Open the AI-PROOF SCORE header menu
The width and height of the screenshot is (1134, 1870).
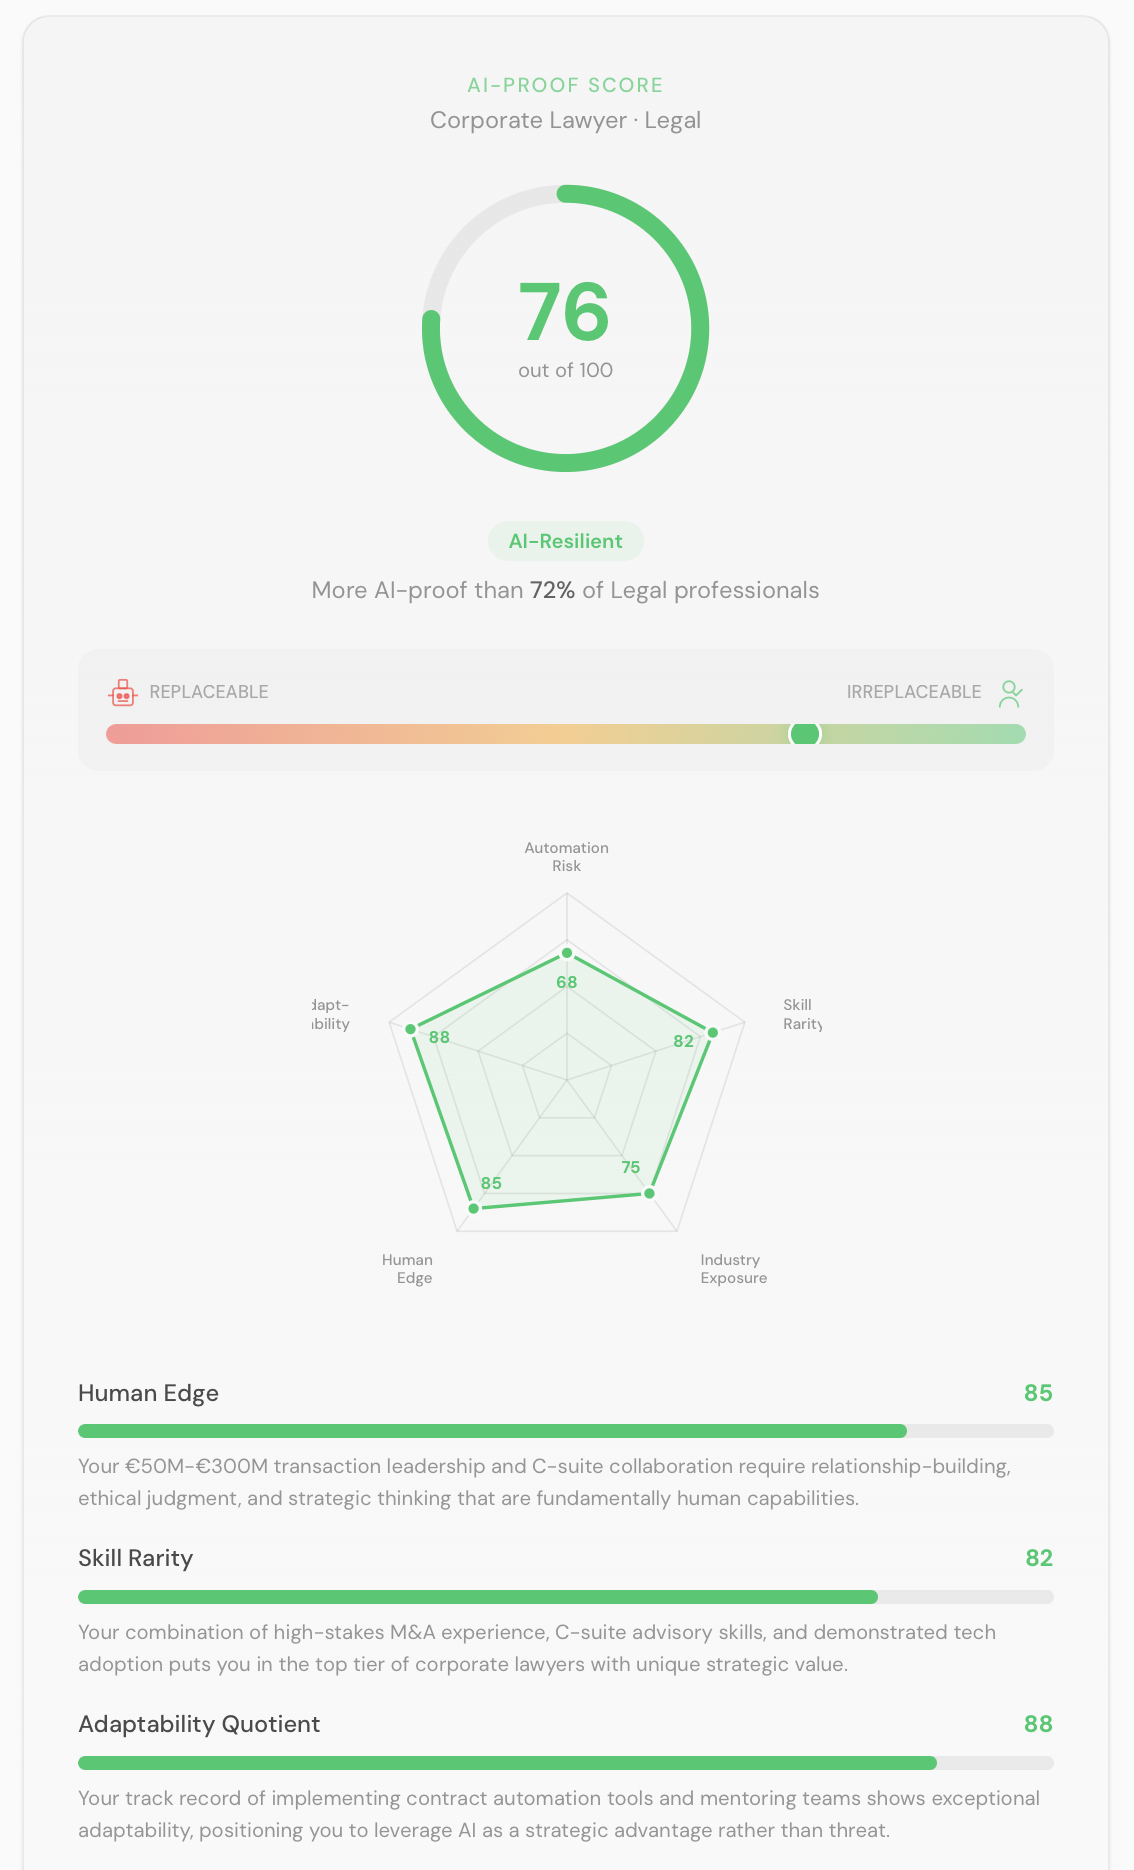566,85
